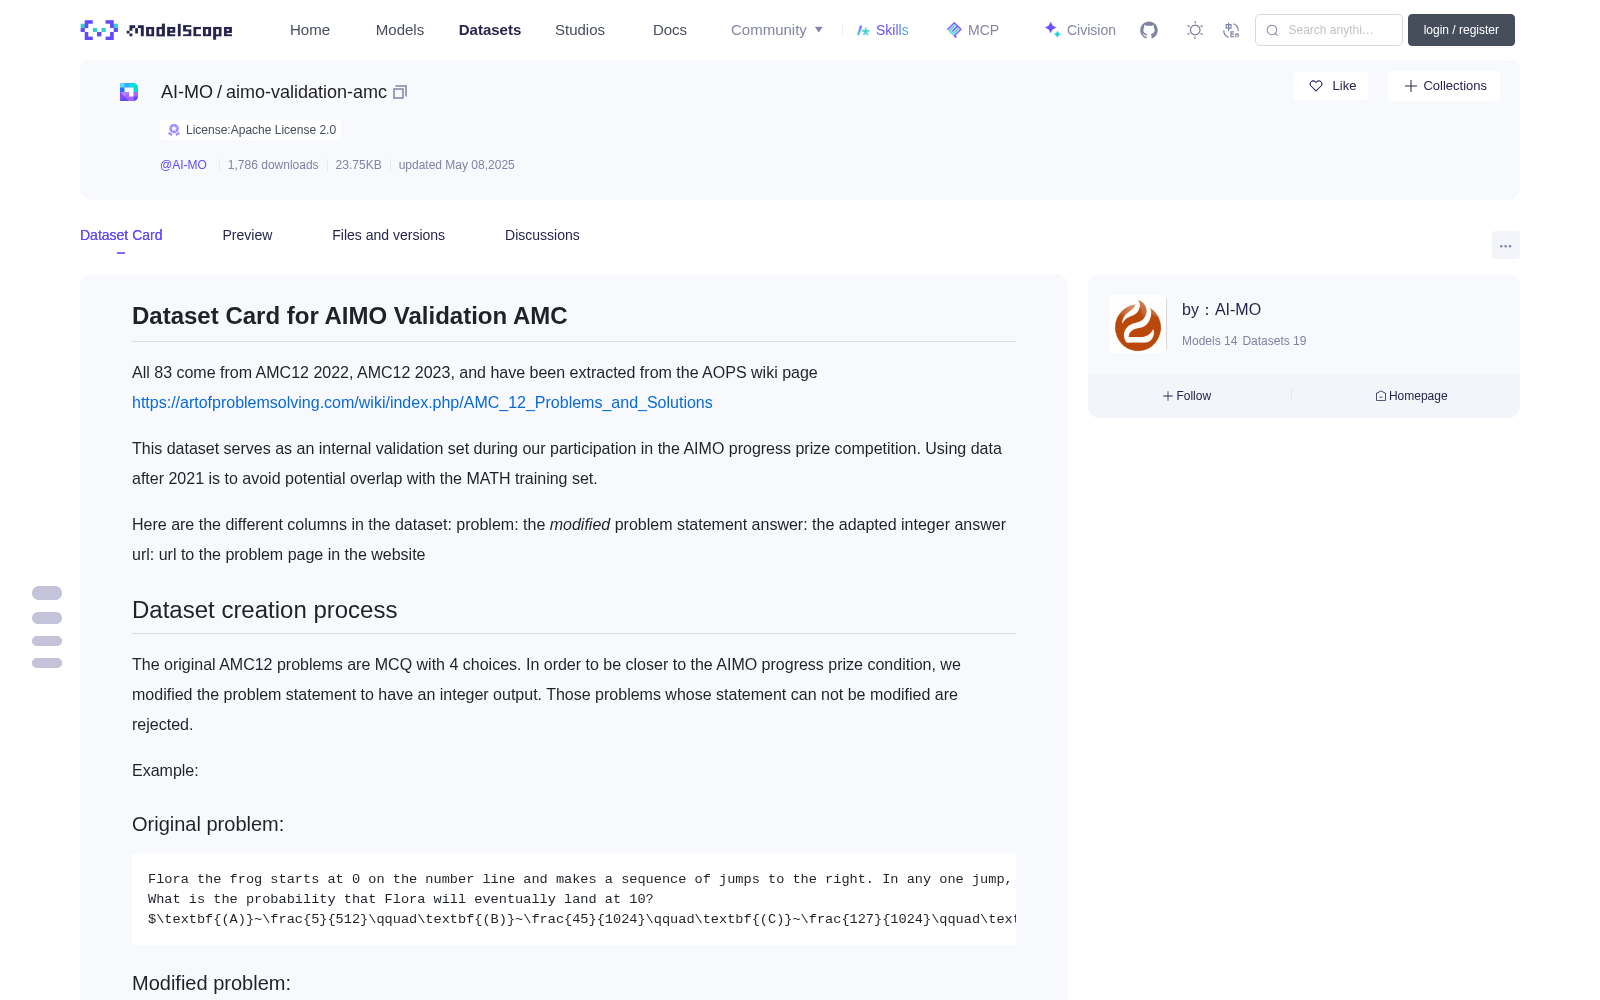Switch to the Preview tab

[x=247, y=235]
